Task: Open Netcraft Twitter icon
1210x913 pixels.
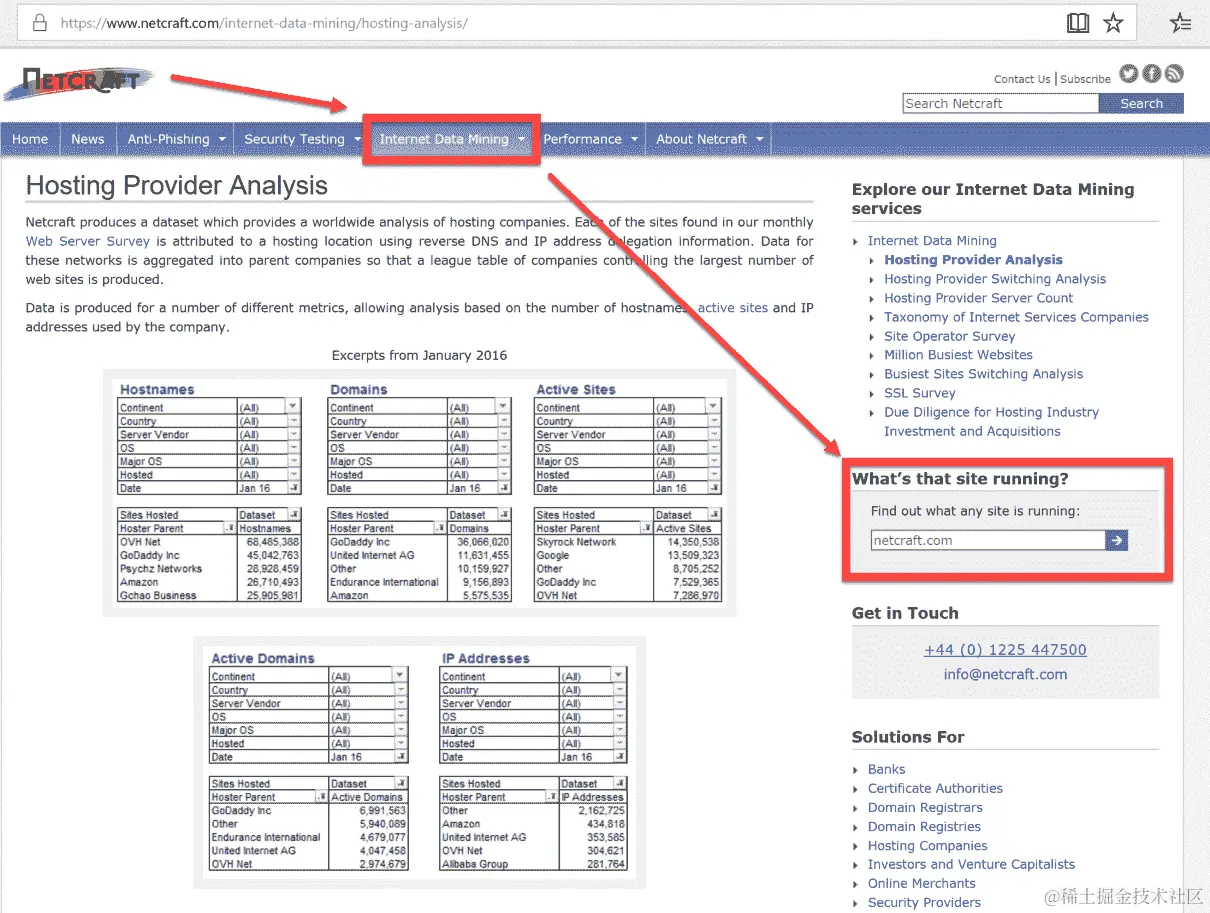Action: pyautogui.click(x=1128, y=73)
